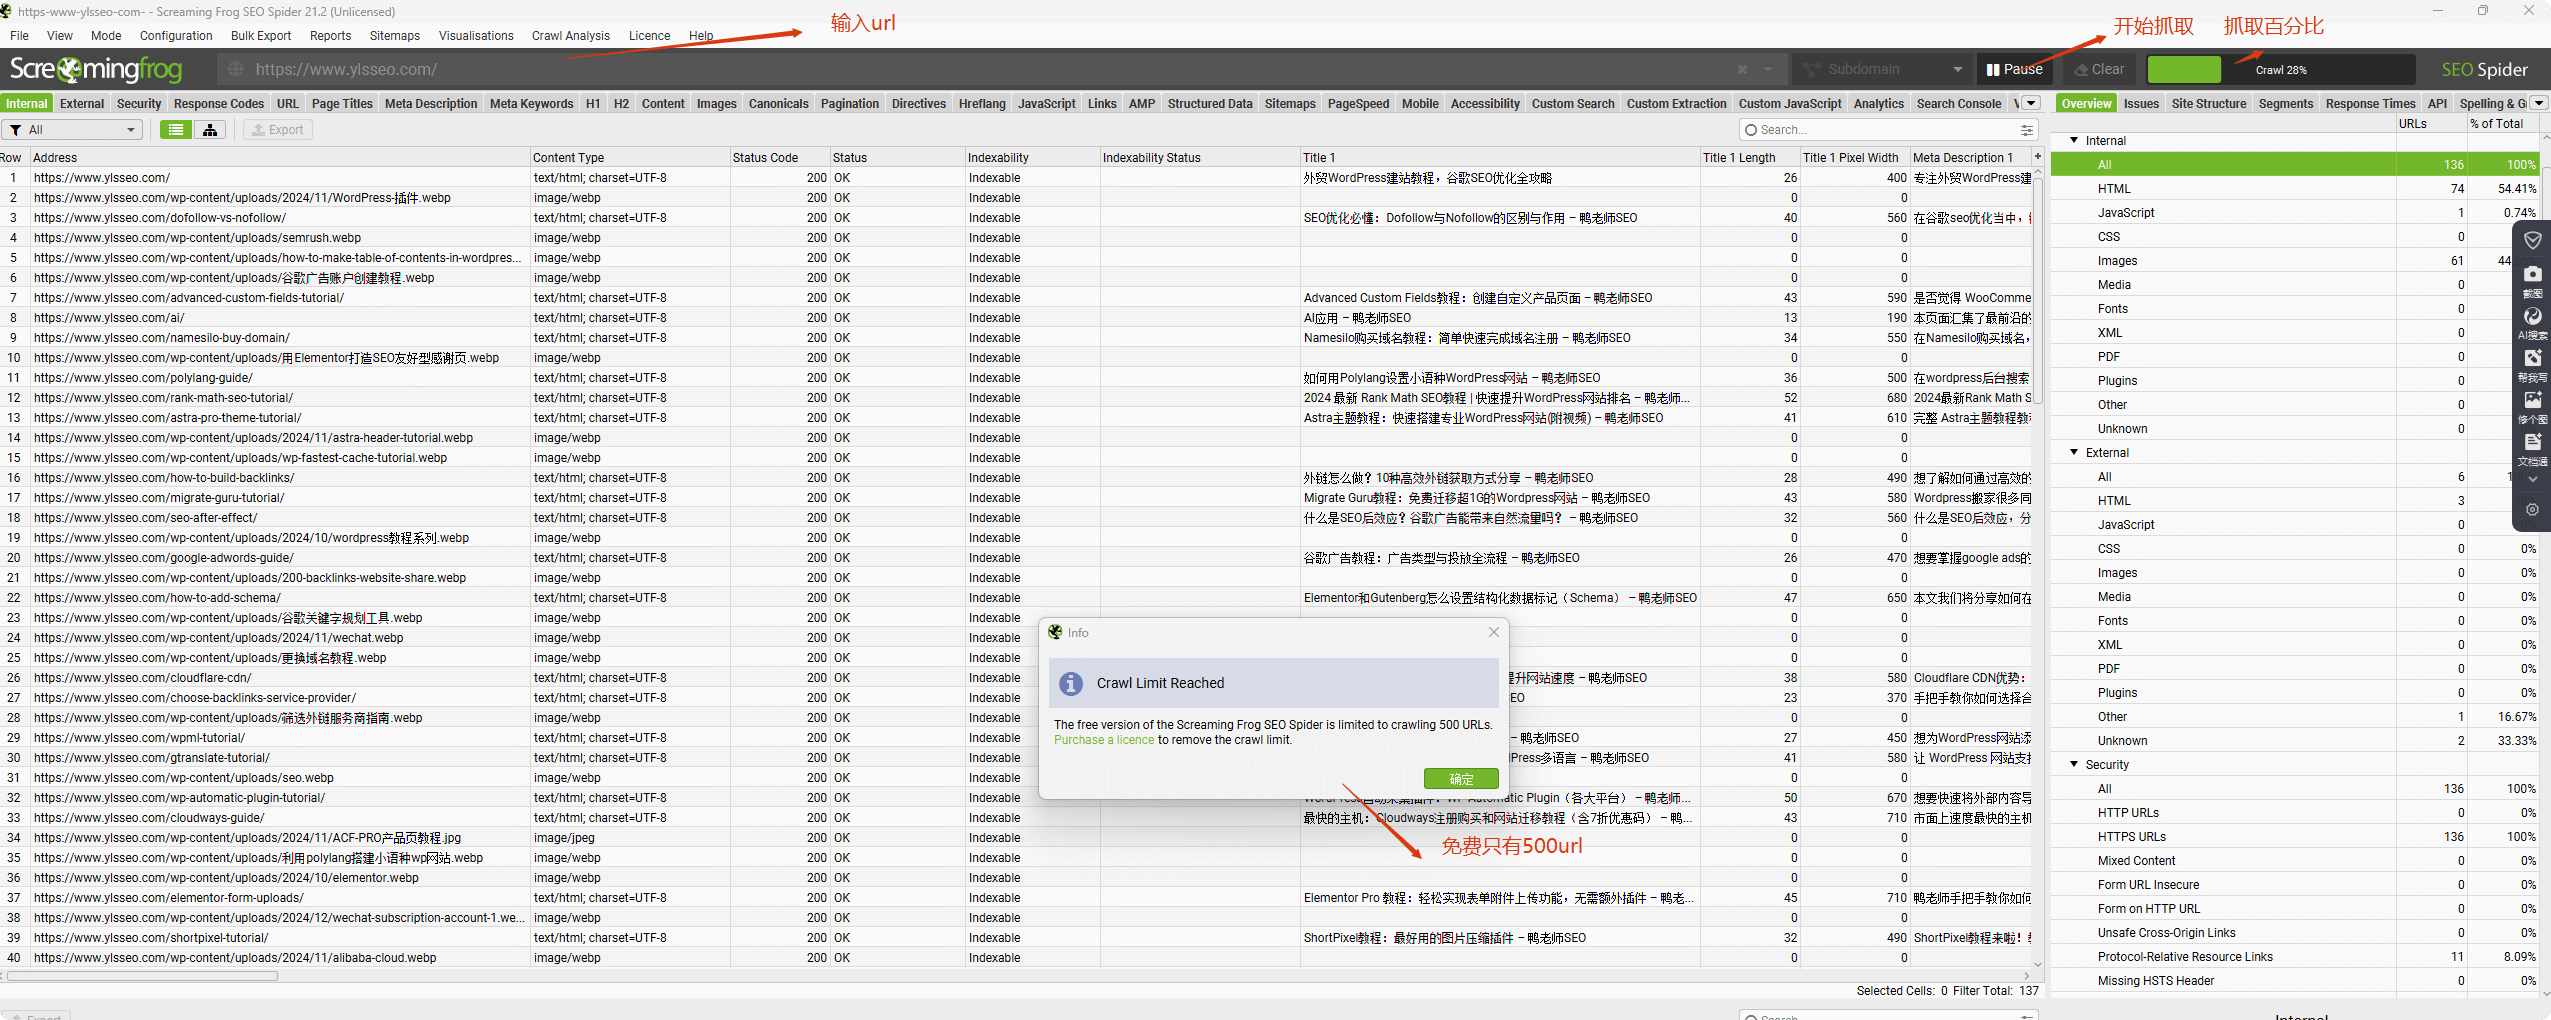Select Missing HSTS Header row

(x=2297, y=981)
